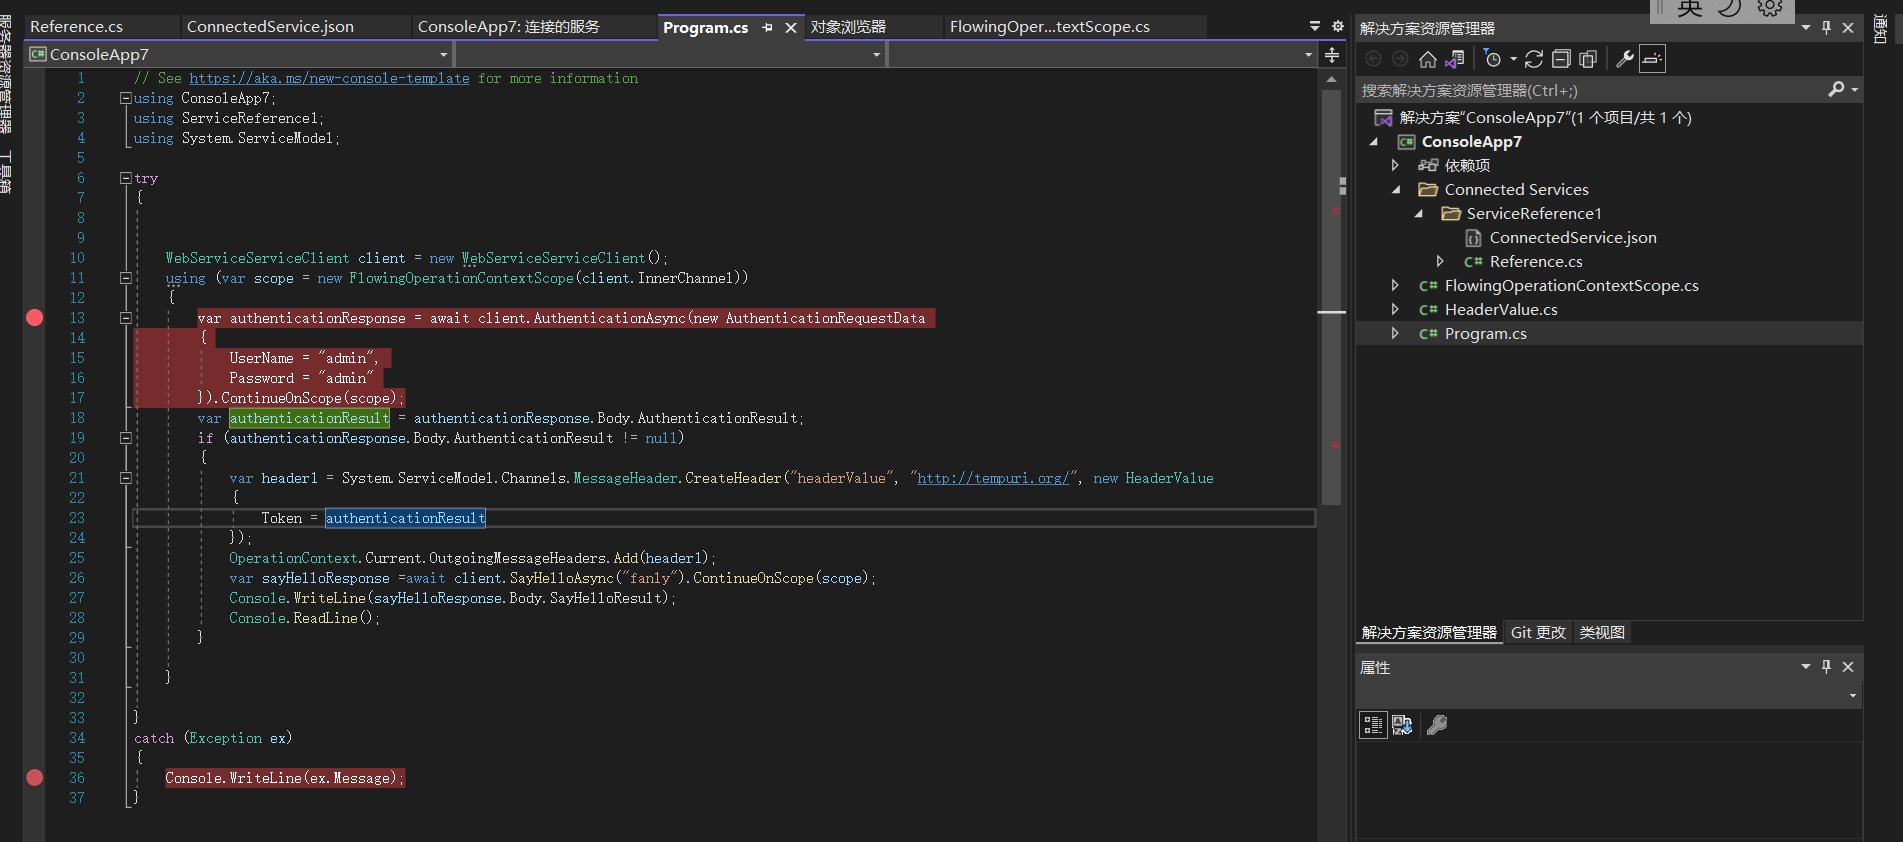Close the Program.cs tab
The width and height of the screenshot is (1903, 842).
[791, 28]
